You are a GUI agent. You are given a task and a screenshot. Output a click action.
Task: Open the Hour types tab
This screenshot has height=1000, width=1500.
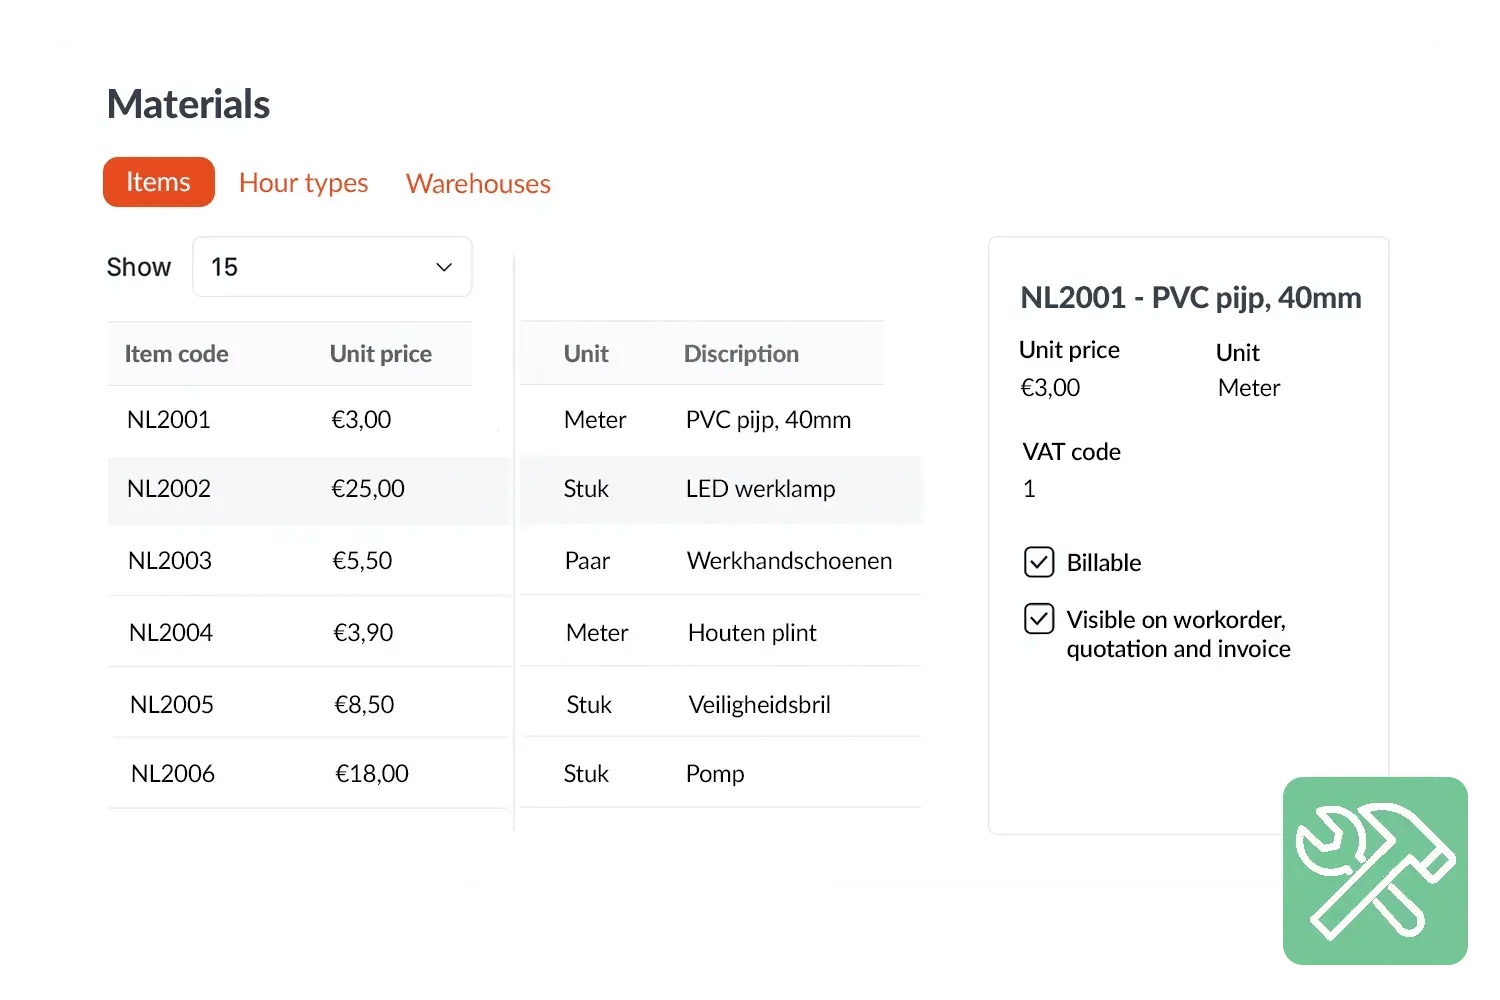[303, 183]
